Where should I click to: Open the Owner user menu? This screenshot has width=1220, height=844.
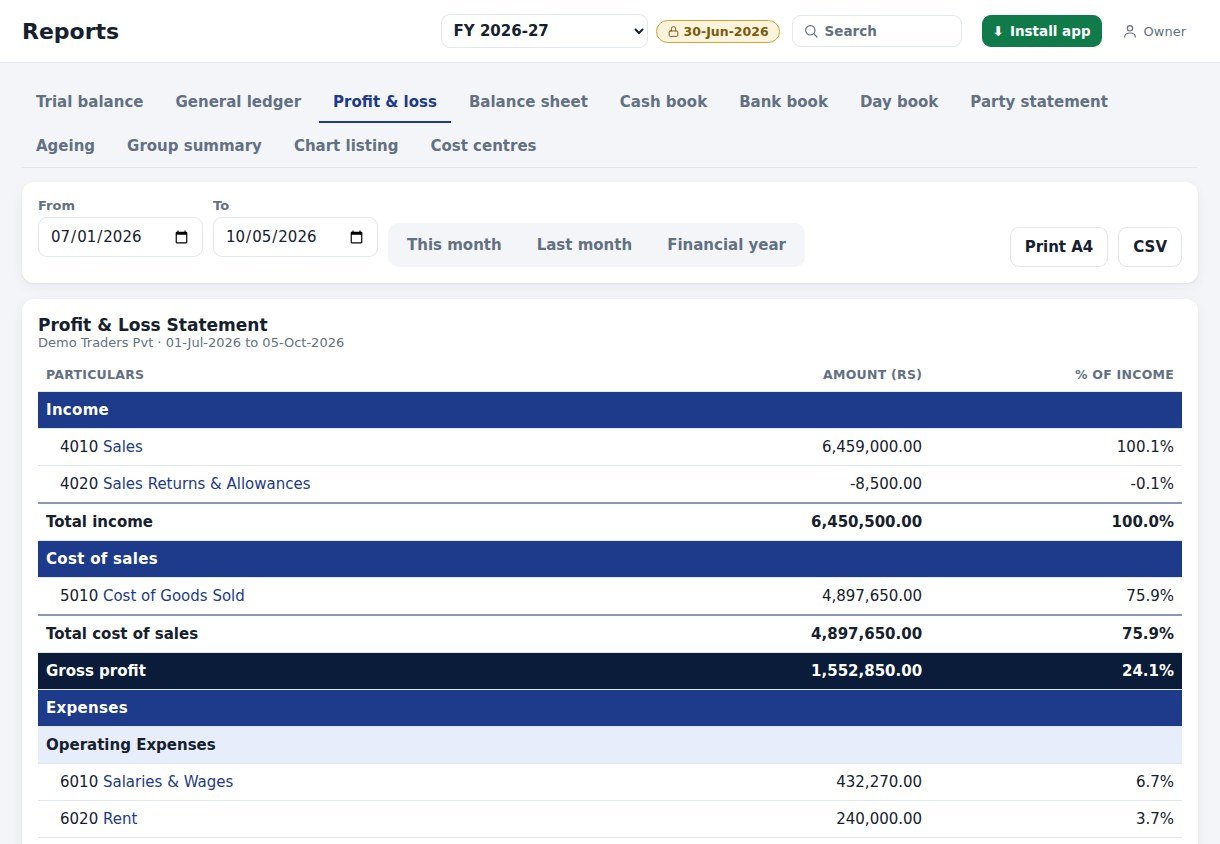pos(1154,31)
